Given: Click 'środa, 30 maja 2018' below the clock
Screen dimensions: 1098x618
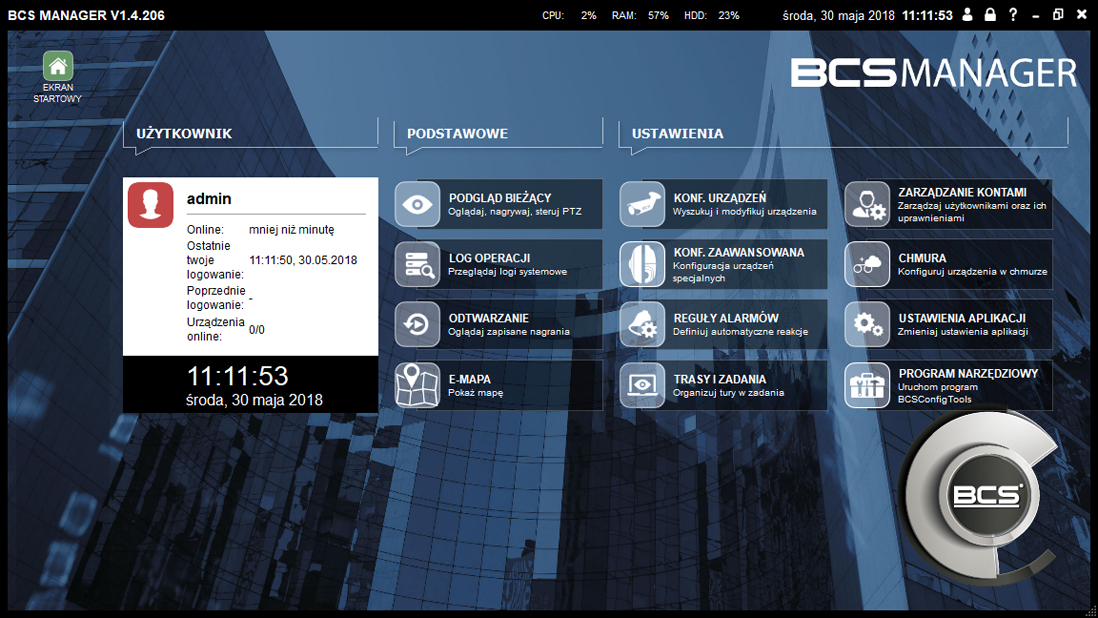Looking at the screenshot, I should pyautogui.click(x=254, y=400).
